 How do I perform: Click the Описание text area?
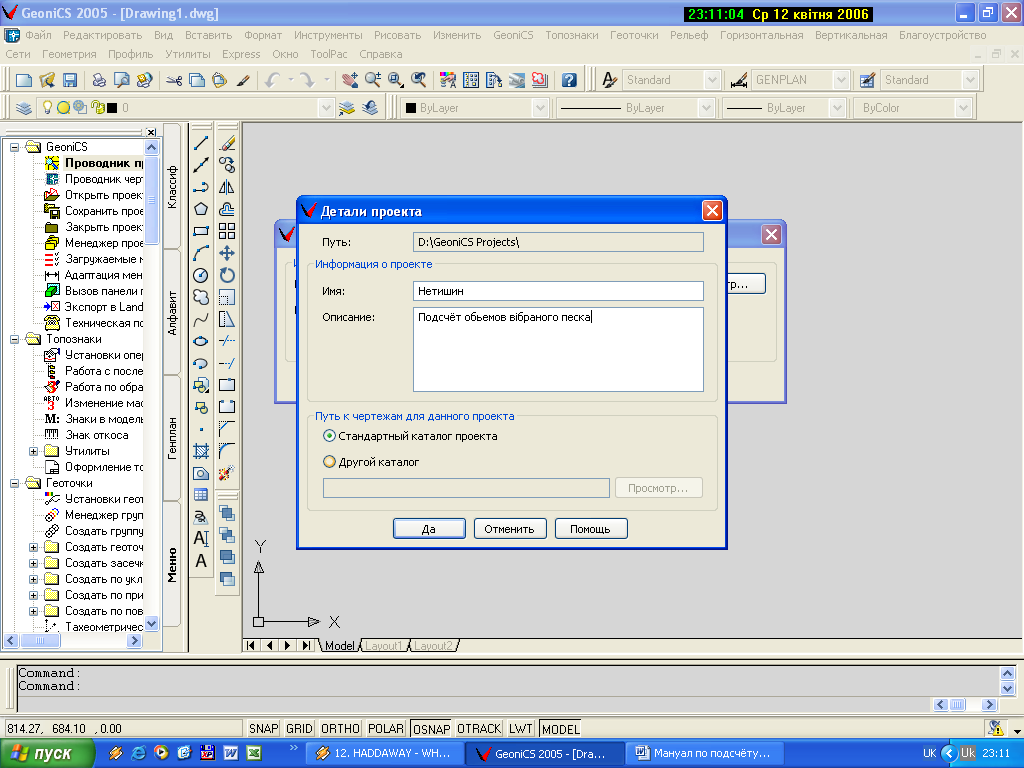(558, 349)
